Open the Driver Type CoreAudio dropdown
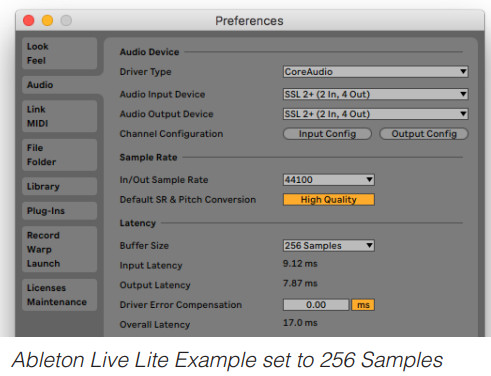 click(376, 72)
